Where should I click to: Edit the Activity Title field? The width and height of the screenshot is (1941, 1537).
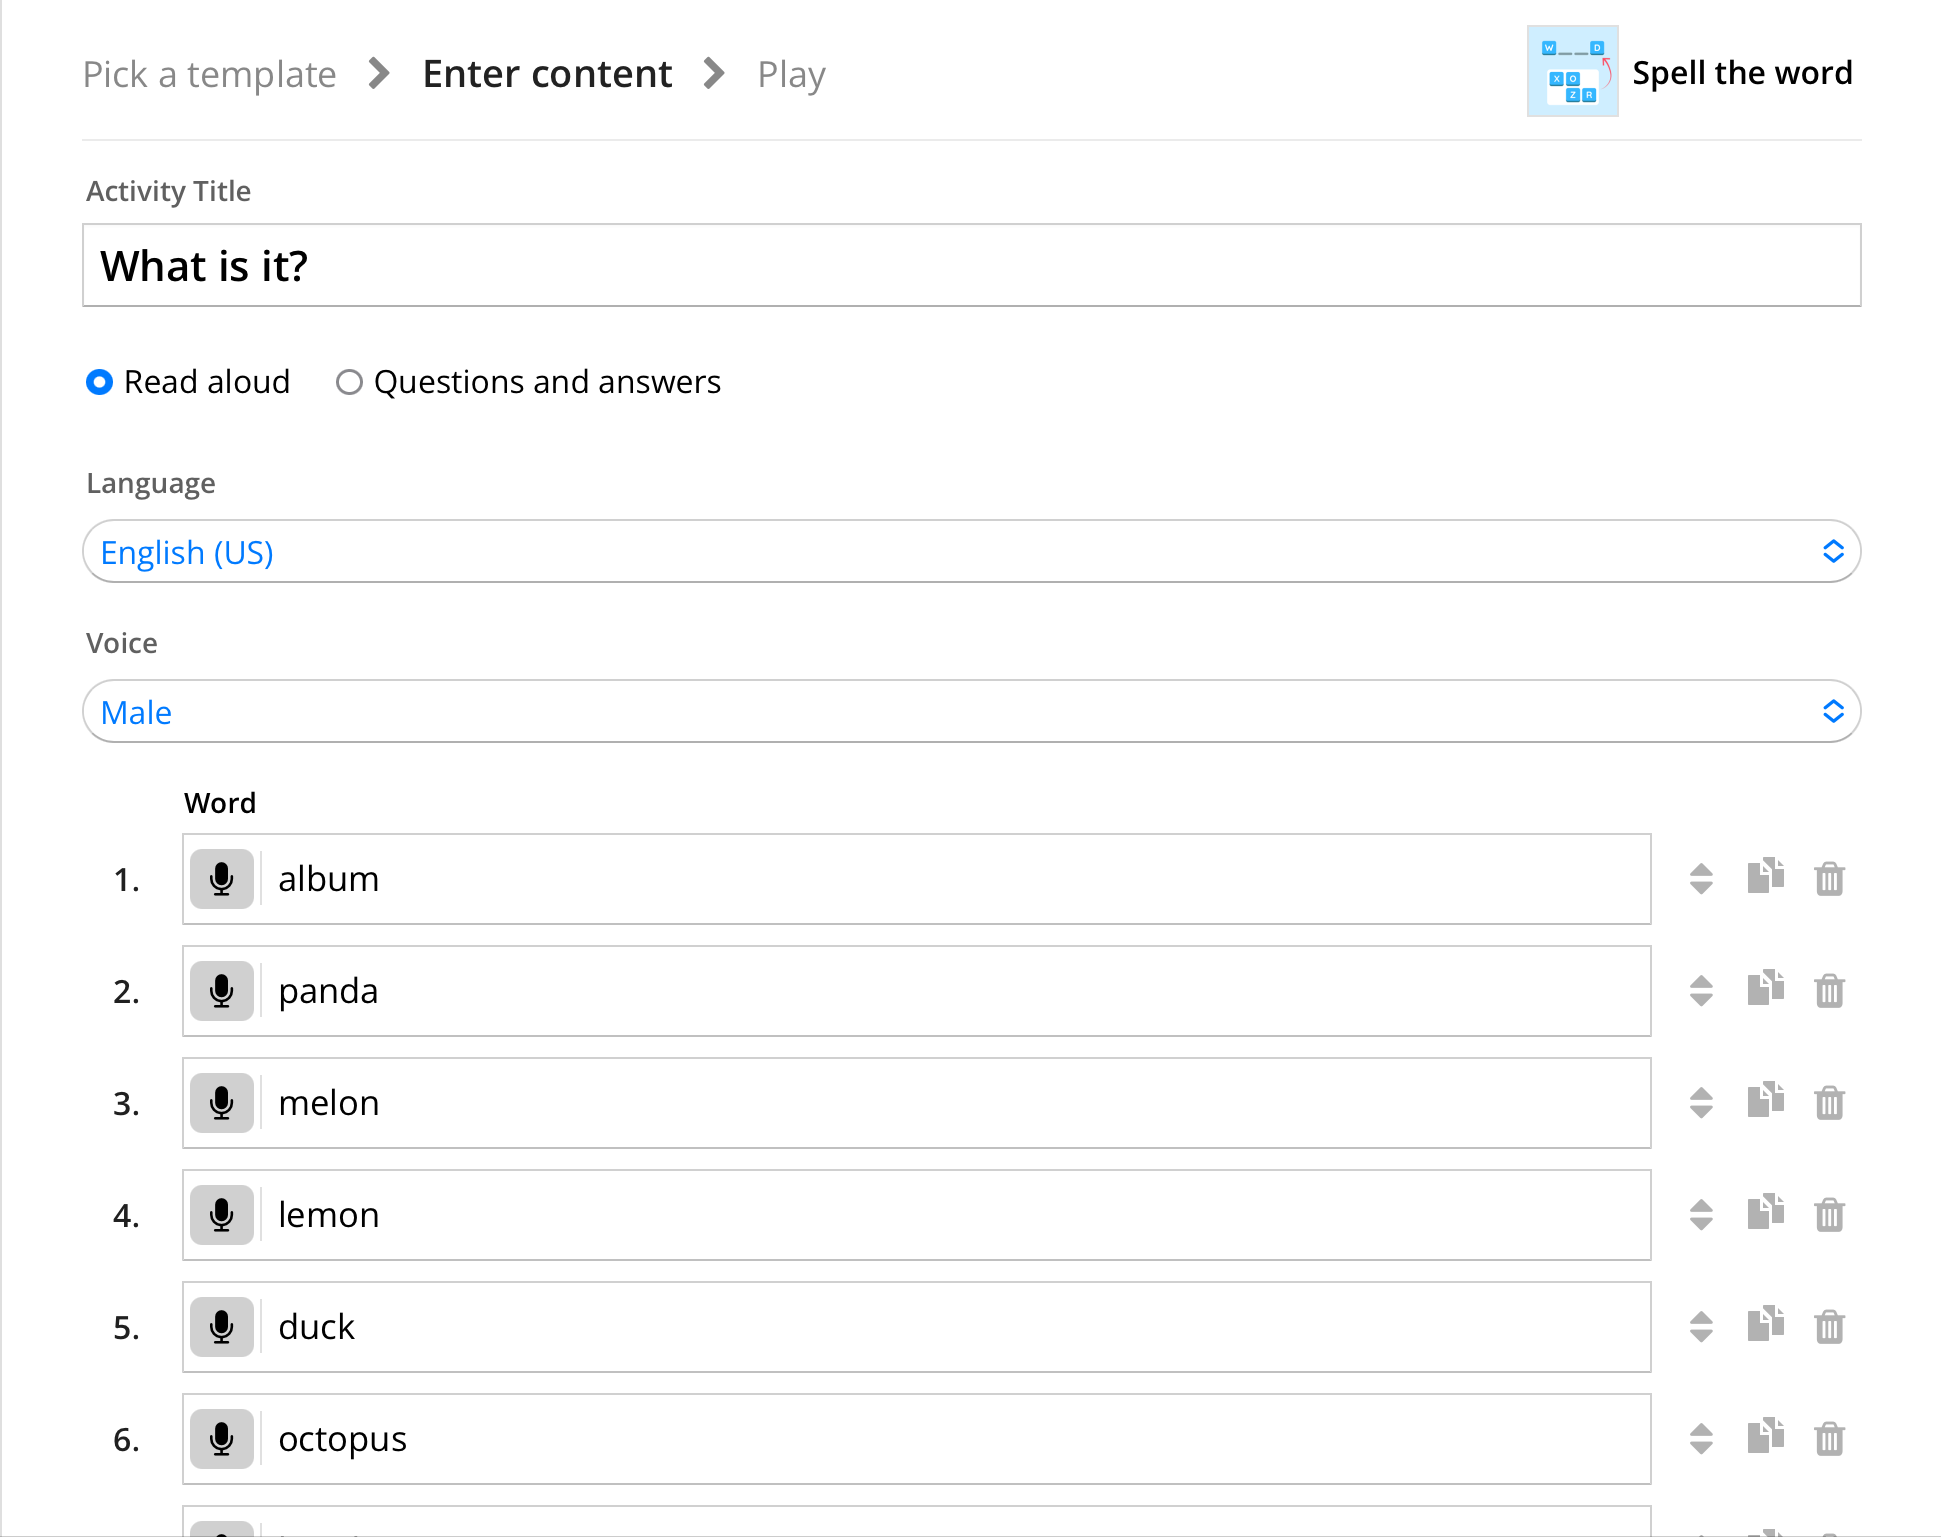(x=971, y=266)
